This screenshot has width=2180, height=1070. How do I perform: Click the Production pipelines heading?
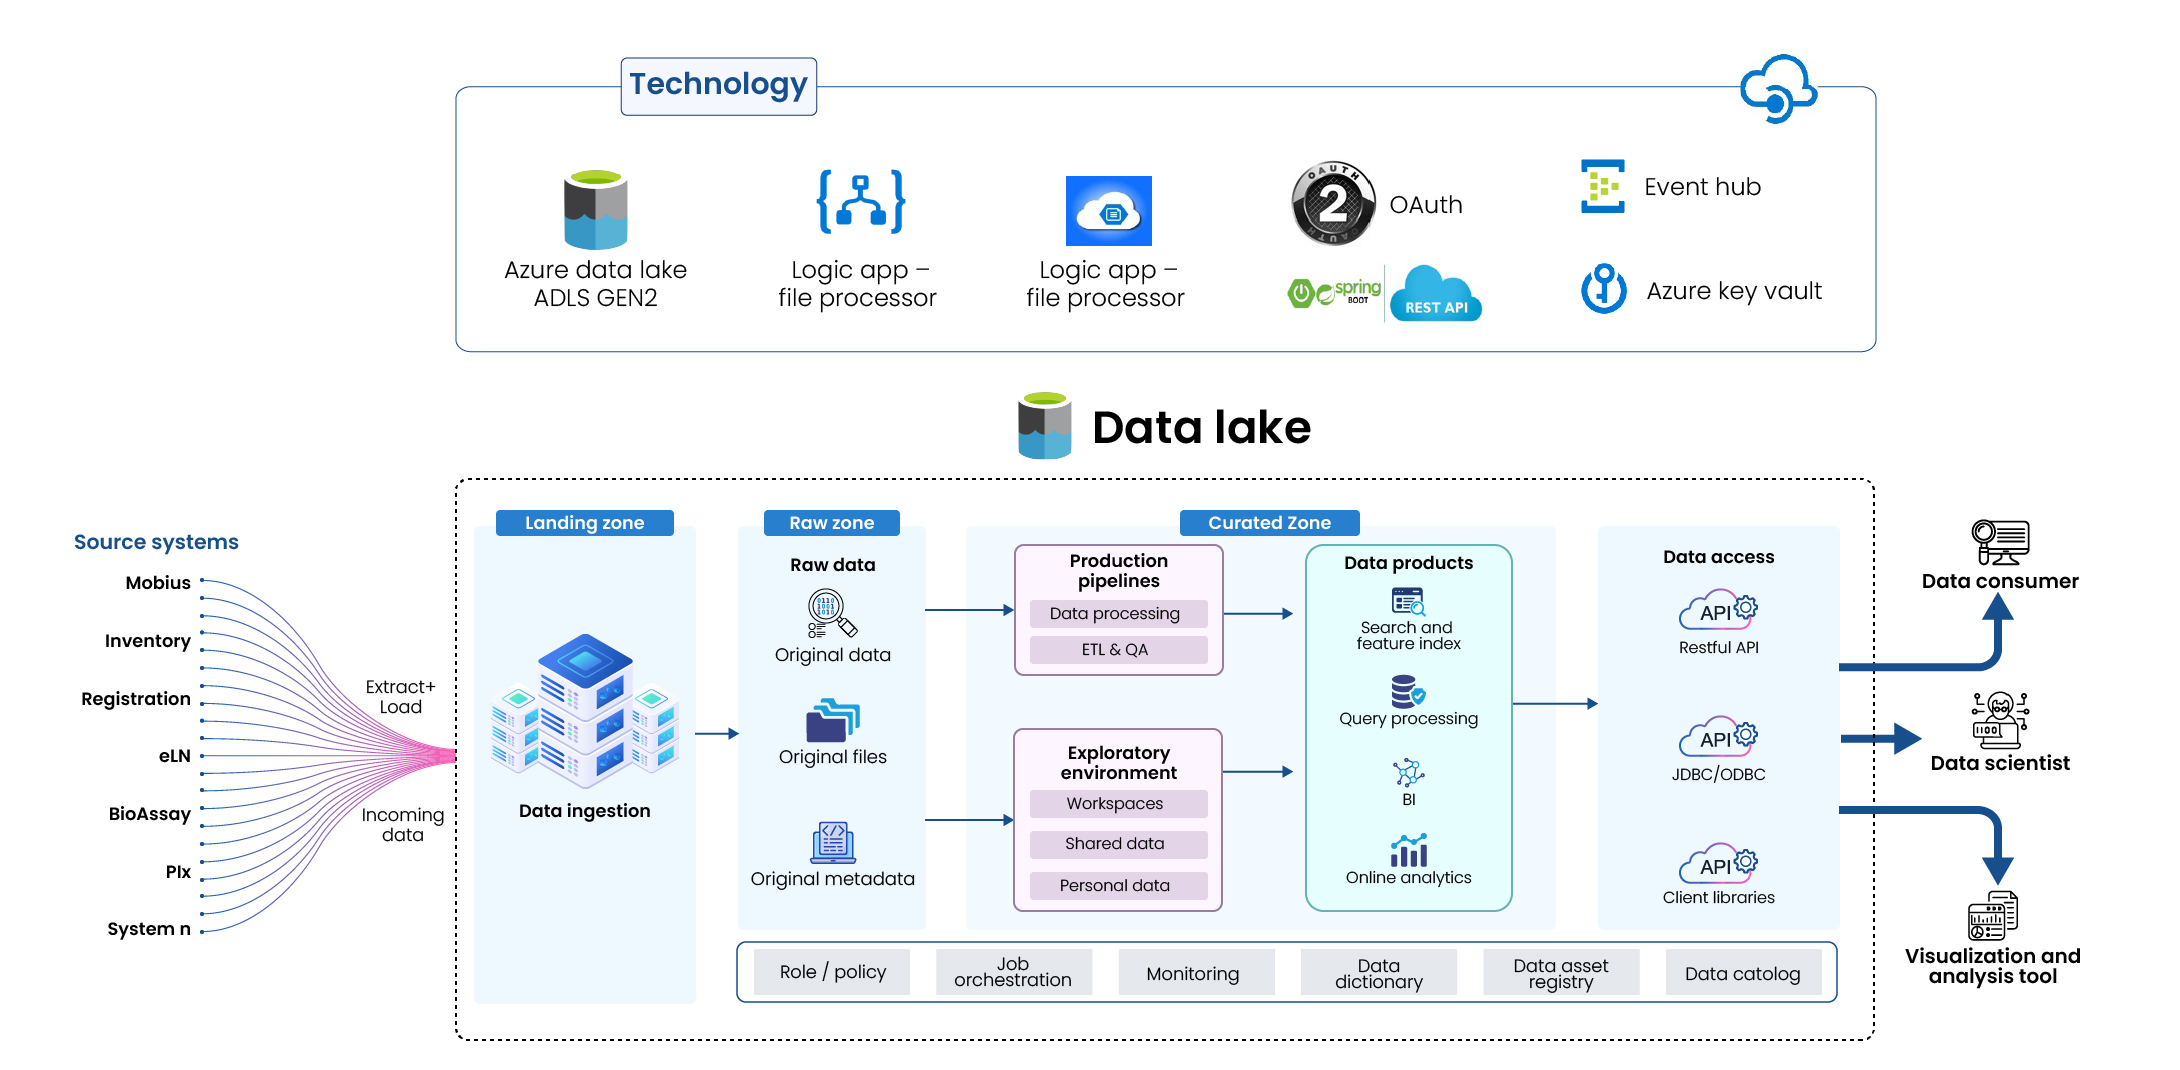(x=1119, y=571)
